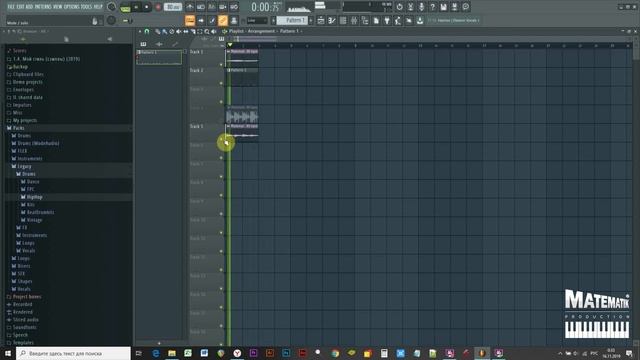Click the speech bubble icon in top toolbar
Viewport: 640px width, 360px height.
(x=466, y=7)
